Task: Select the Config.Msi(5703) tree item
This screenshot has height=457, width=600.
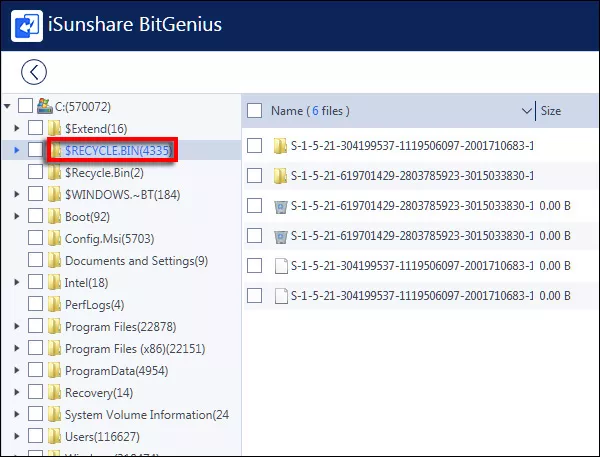Action: click(x=109, y=239)
